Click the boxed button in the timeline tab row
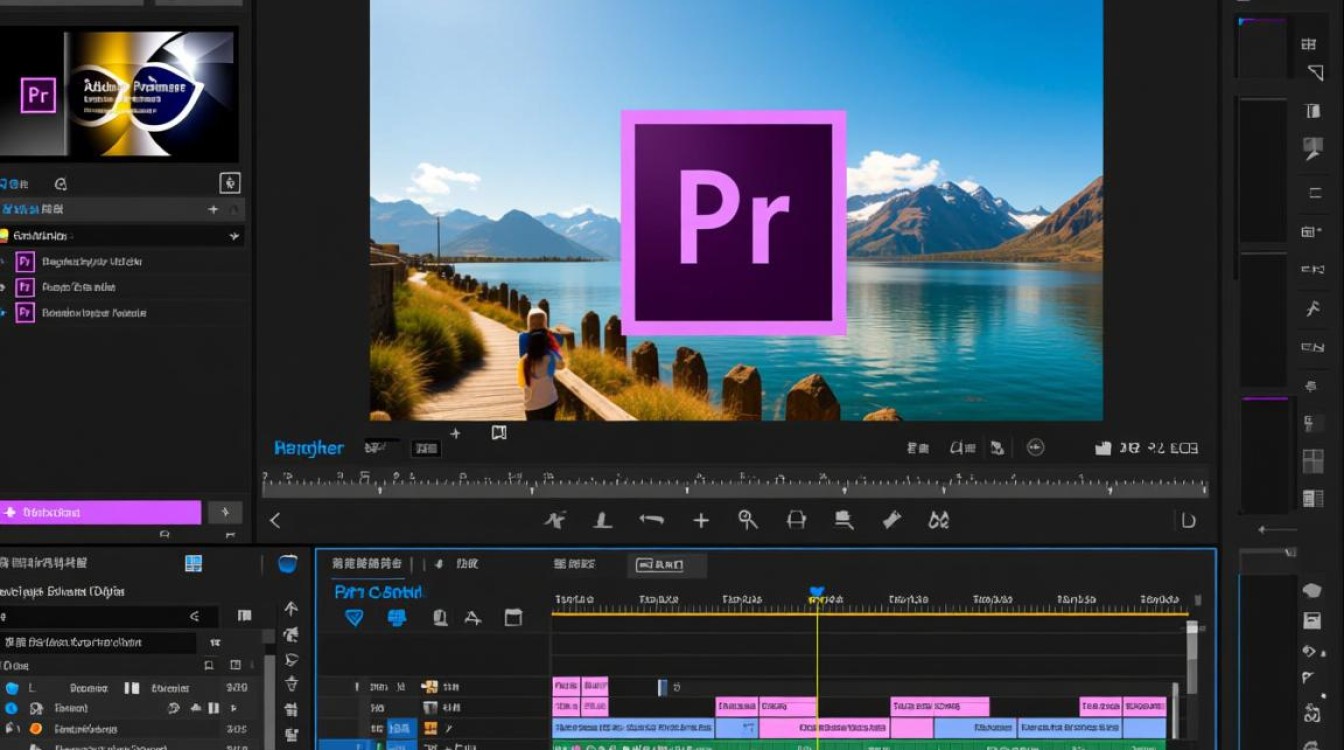 [667, 565]
